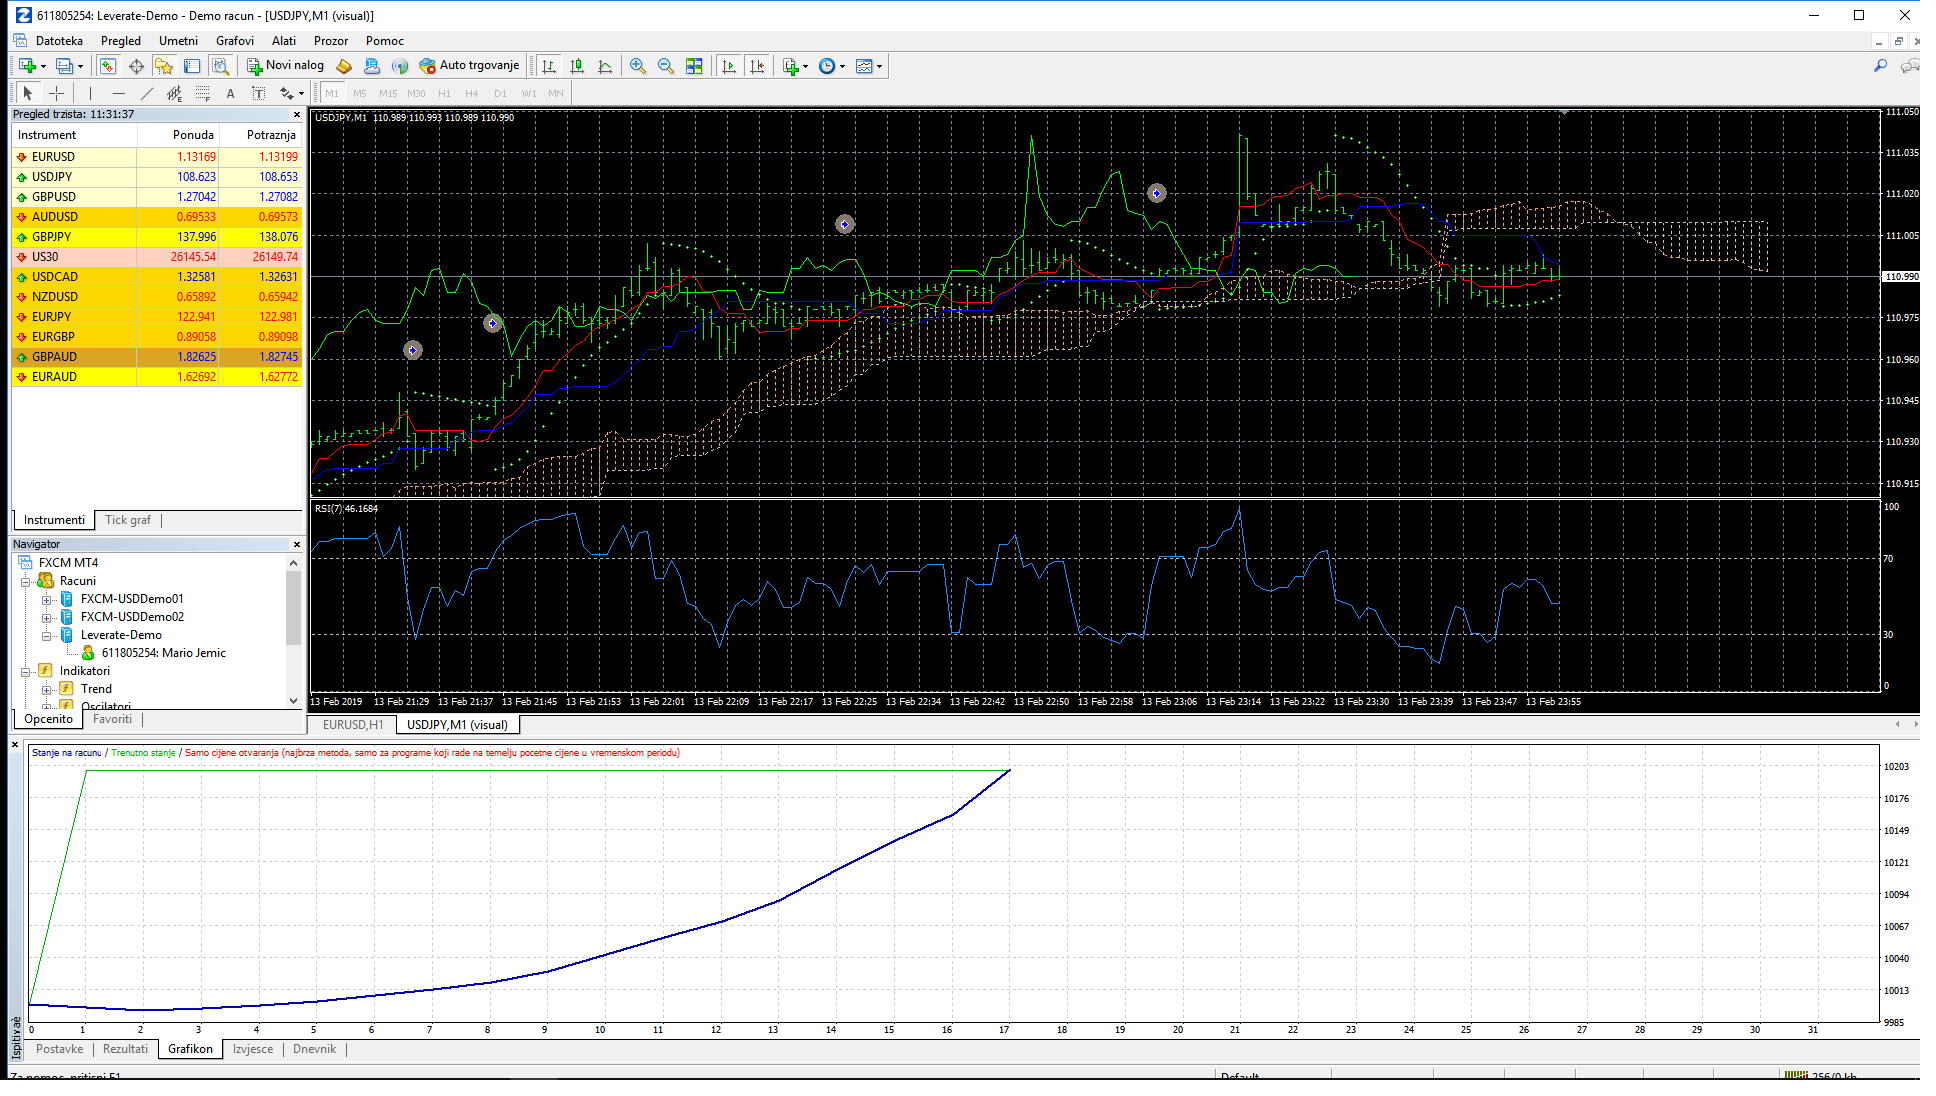This screenshot has height=1096, width=1936.
Task: Toggle chart shift icon
Action: [757, 66]
